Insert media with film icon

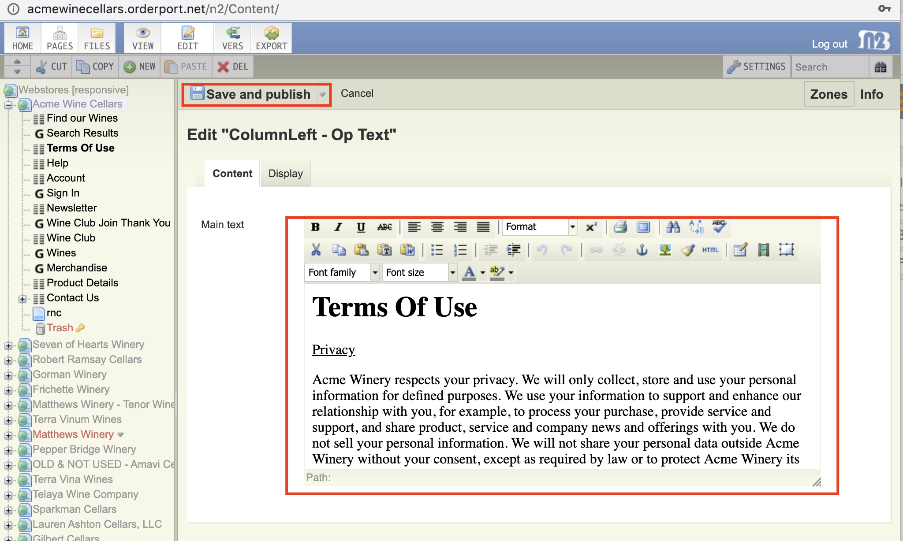[764, 249]
